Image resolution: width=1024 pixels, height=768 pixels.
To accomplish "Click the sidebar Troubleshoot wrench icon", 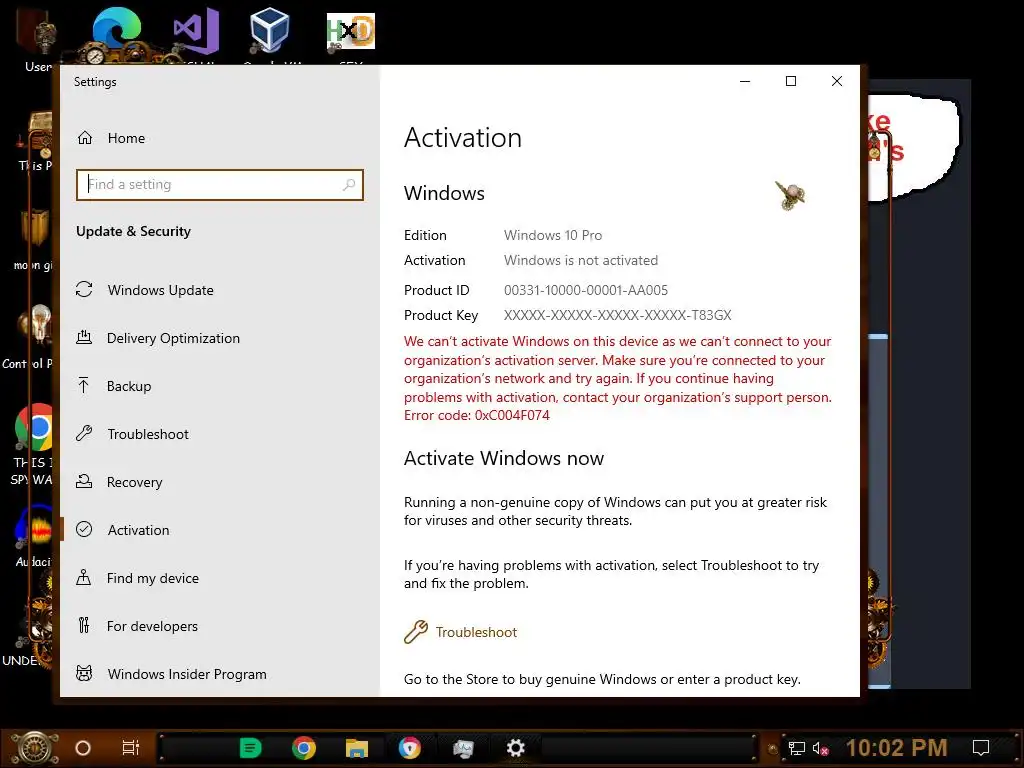I will pyautogui.click(x=84, y=433).
